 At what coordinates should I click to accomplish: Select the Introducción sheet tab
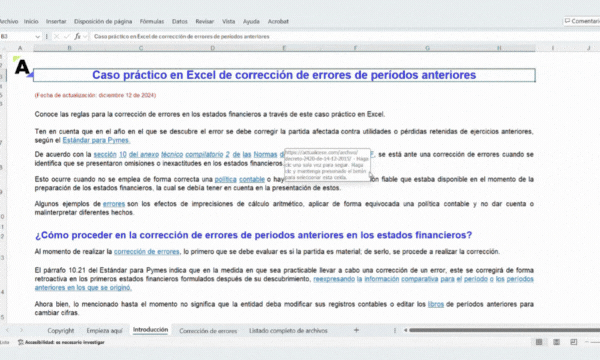click(x=150, y=330)
